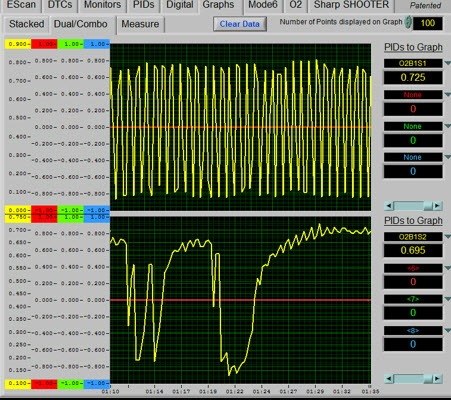The height and width of the screenshot is (400, 451).
Task: Open the blue <8> PID dropdown
Action: click(x=447, y=330)
